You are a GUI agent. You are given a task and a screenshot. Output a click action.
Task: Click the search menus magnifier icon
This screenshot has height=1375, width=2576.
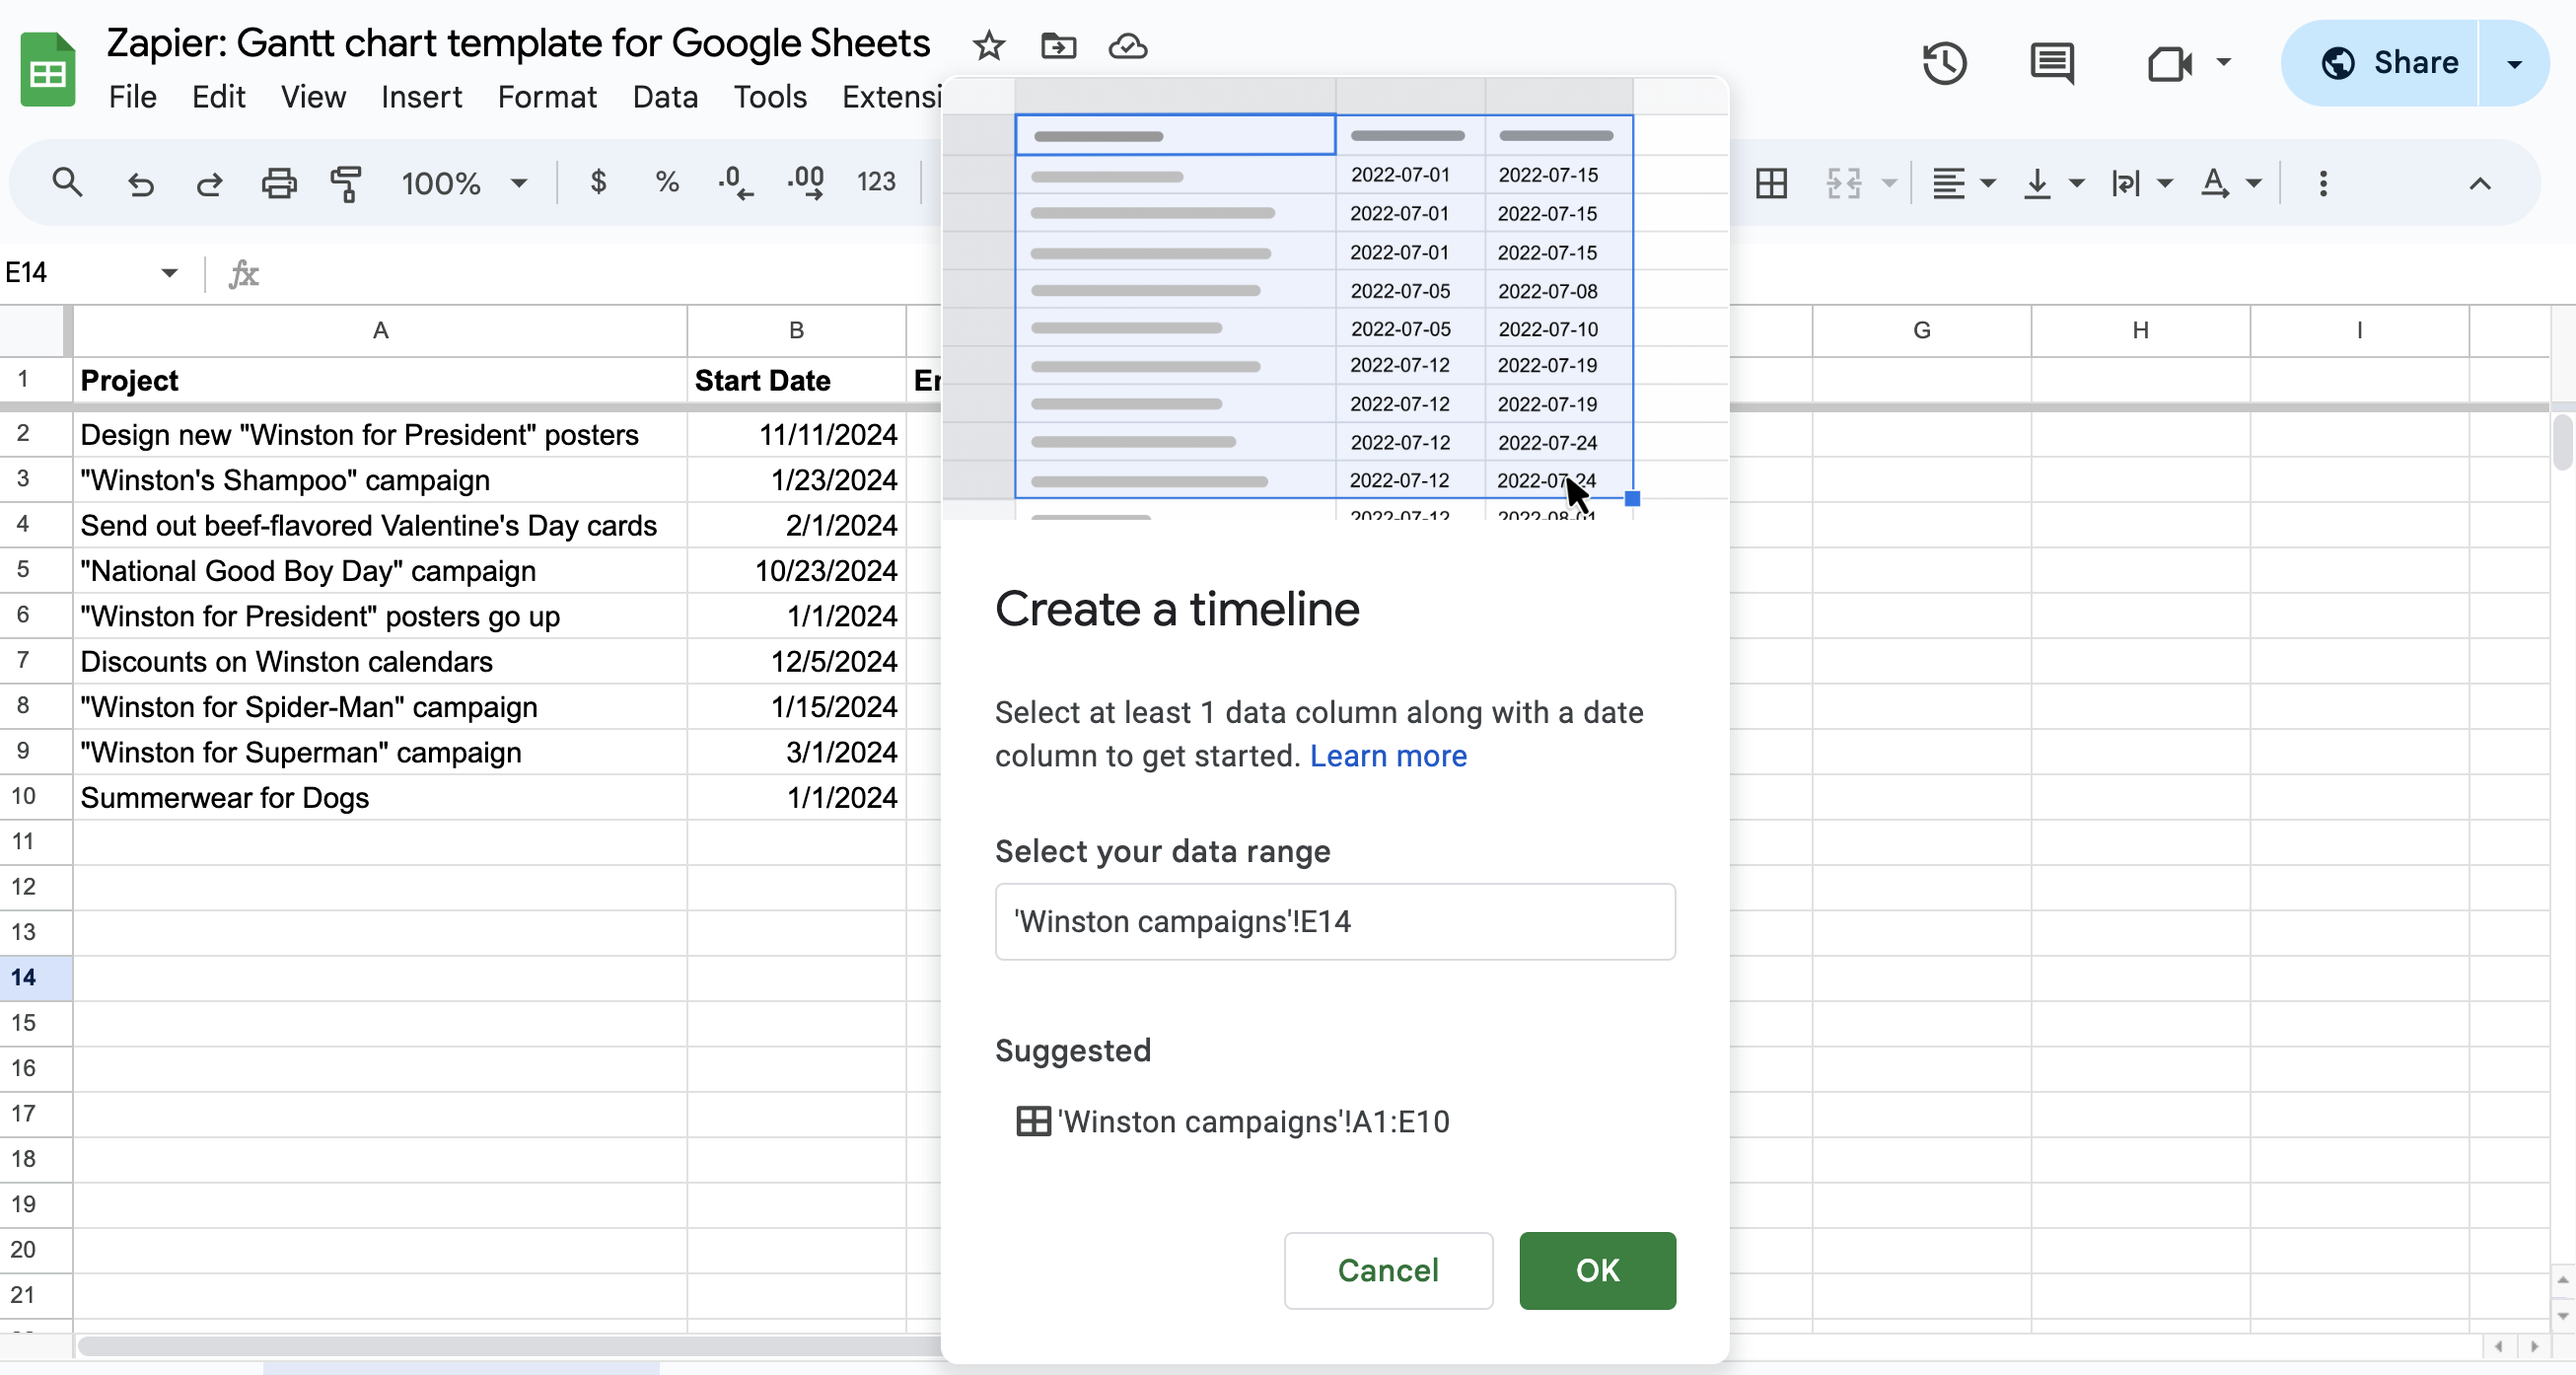67,183
